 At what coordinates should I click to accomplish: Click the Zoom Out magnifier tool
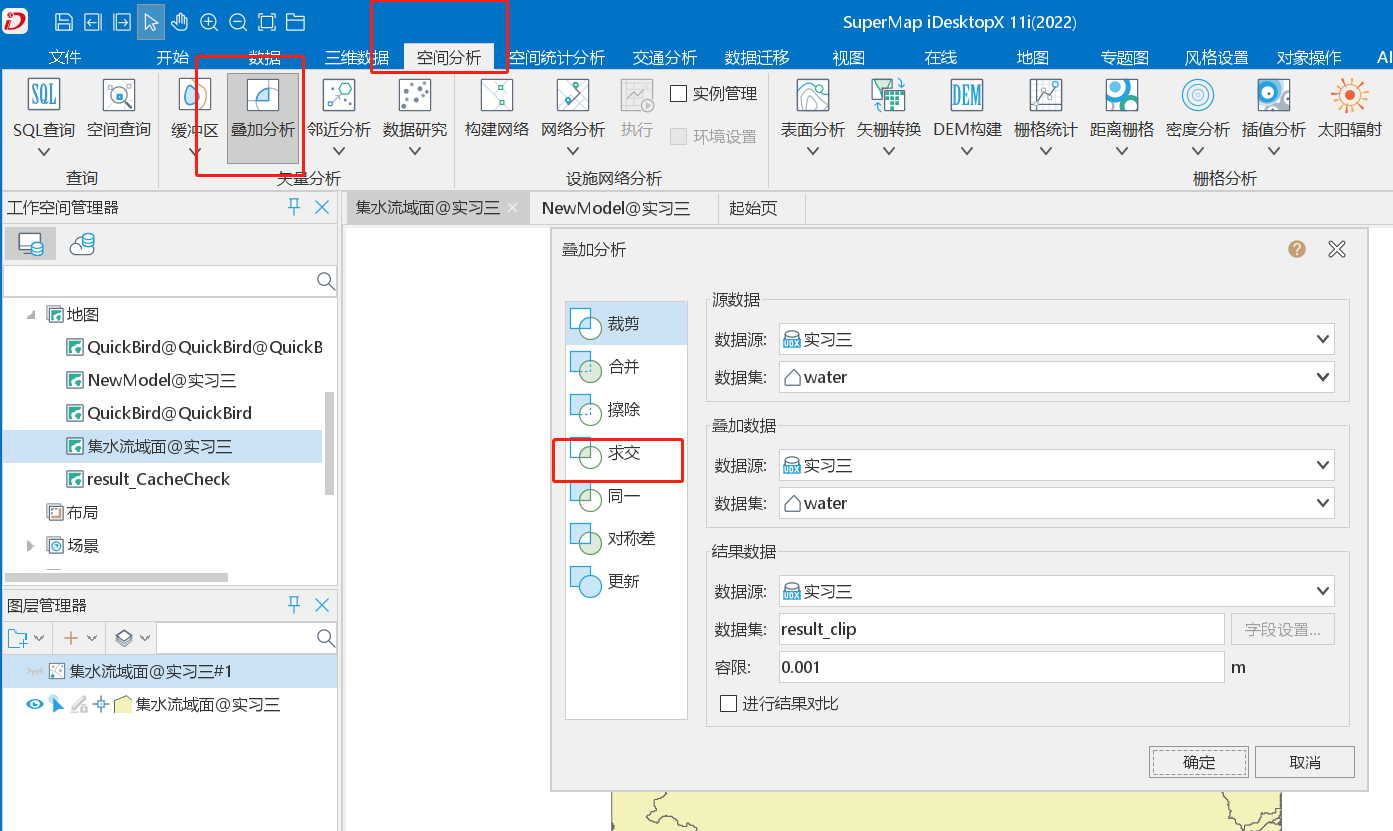pyautogui.click(x=238, y=21)
